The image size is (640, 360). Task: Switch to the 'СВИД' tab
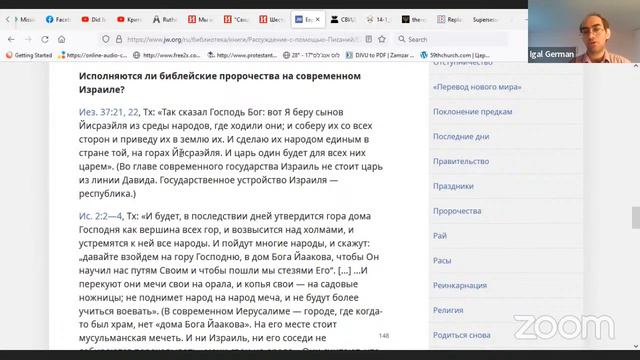click(343, 19)
